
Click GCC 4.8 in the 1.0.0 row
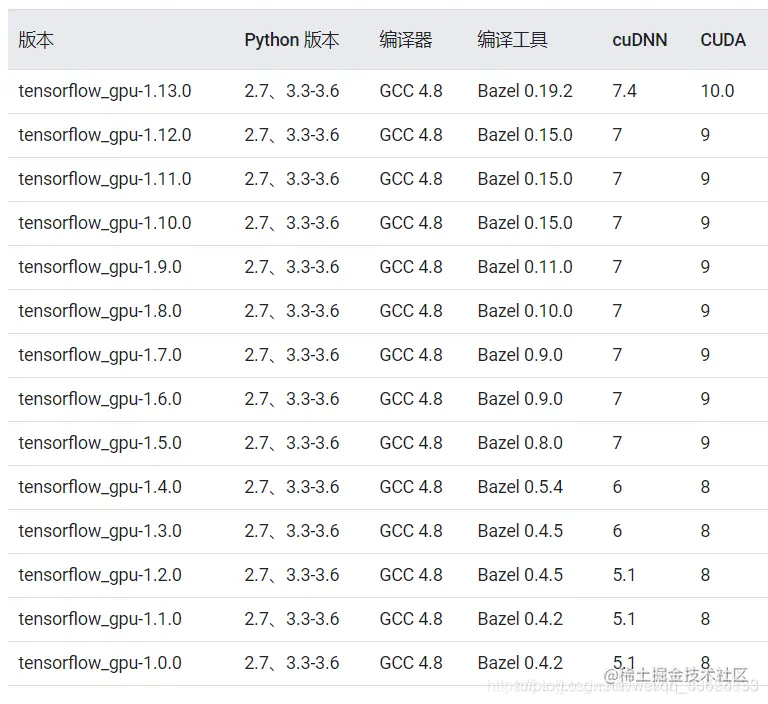click(411, 663)
